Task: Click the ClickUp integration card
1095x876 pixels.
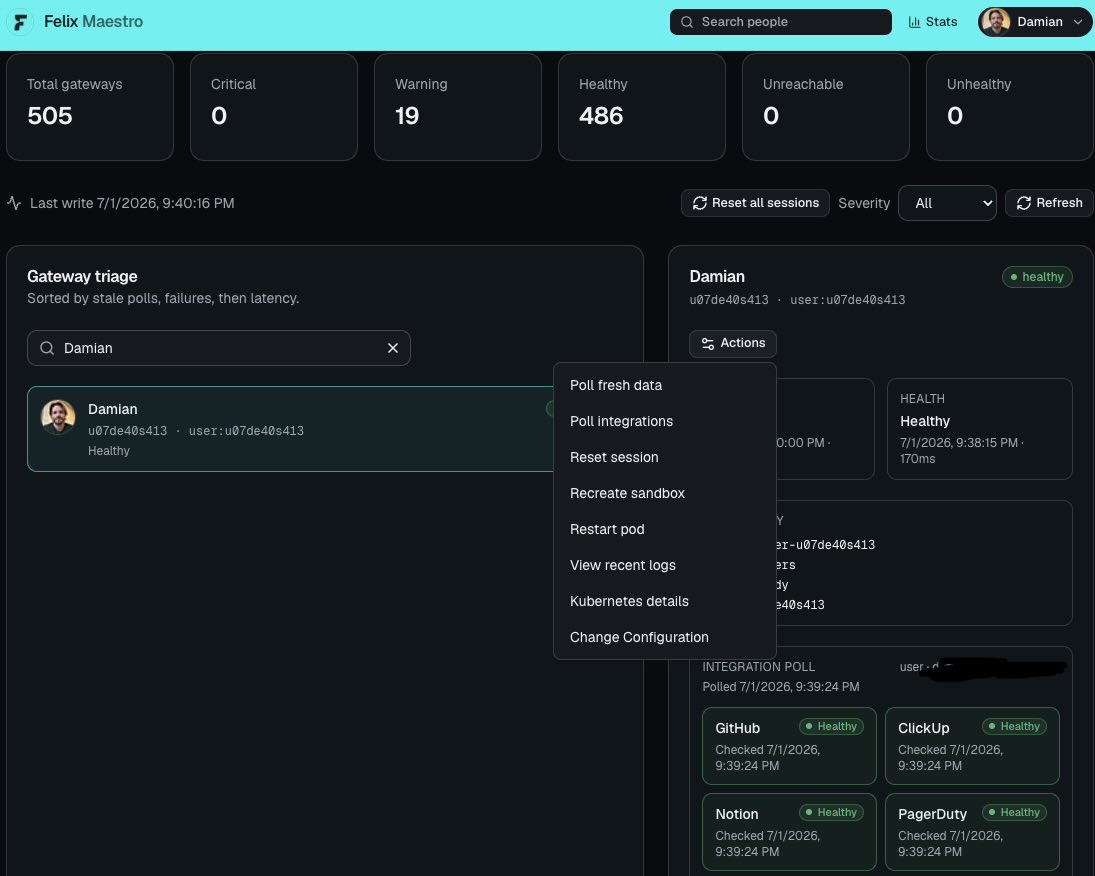Action: point(972,746)
